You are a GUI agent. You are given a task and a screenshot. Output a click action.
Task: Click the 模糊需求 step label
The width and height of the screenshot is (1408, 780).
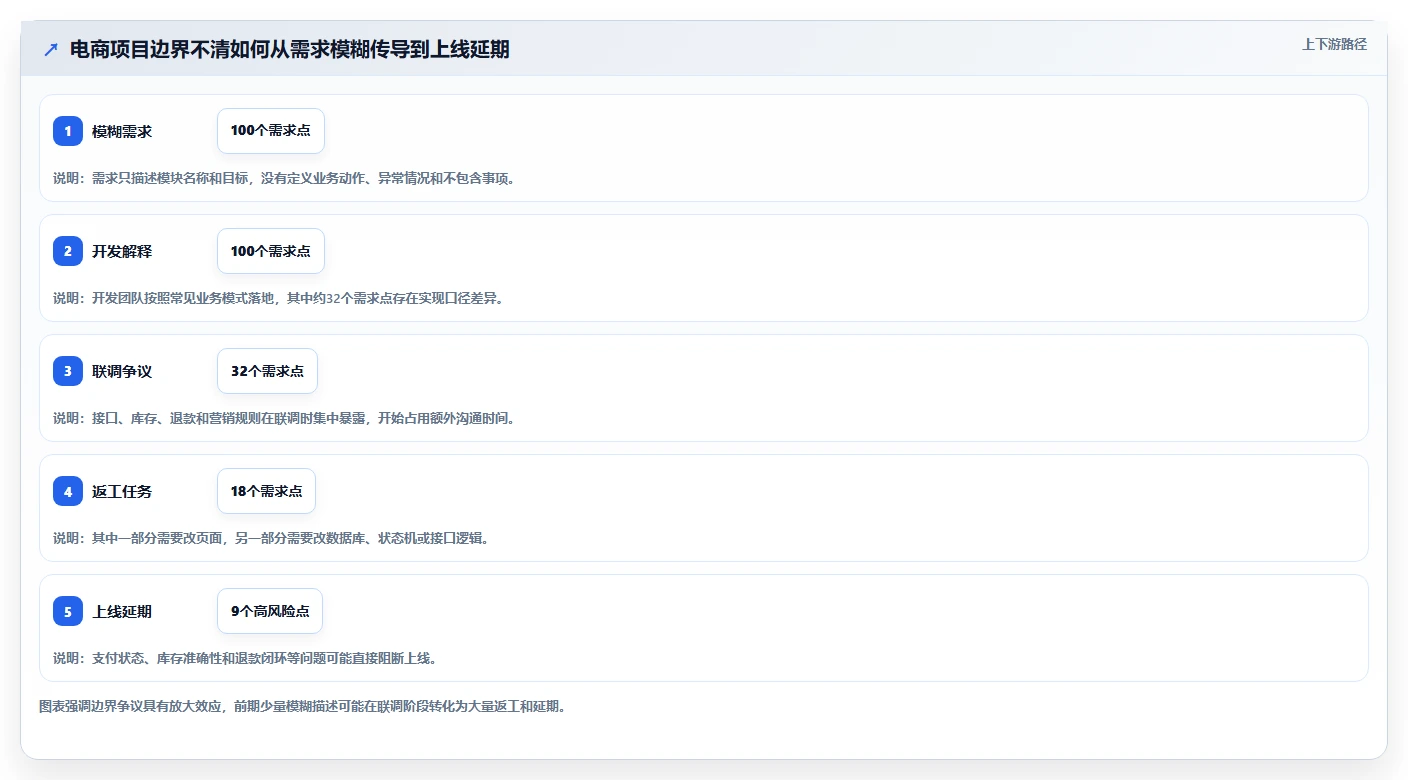[122, 131]
